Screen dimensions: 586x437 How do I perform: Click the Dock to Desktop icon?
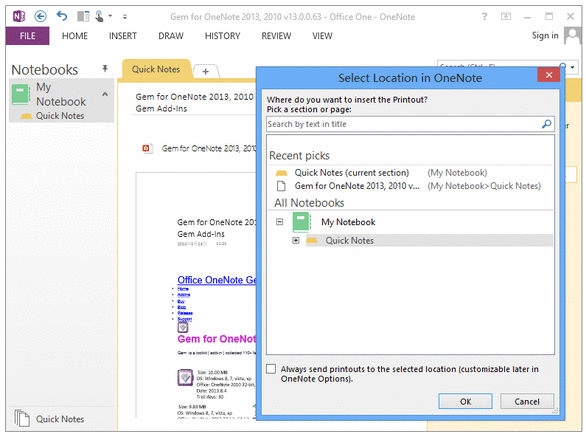coord(83,16)
